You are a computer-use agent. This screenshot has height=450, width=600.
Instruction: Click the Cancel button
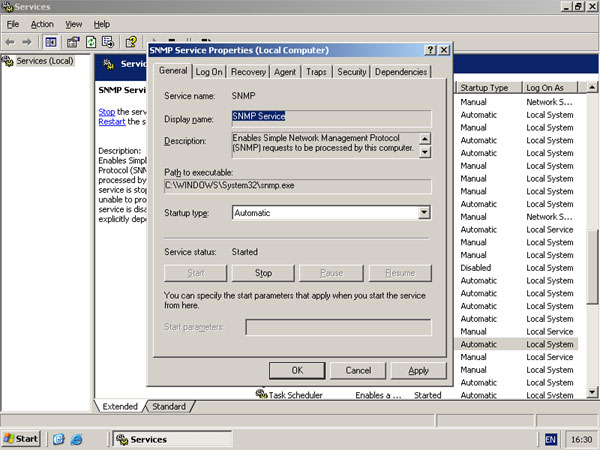pyautogui.click(x=358, y=370)
